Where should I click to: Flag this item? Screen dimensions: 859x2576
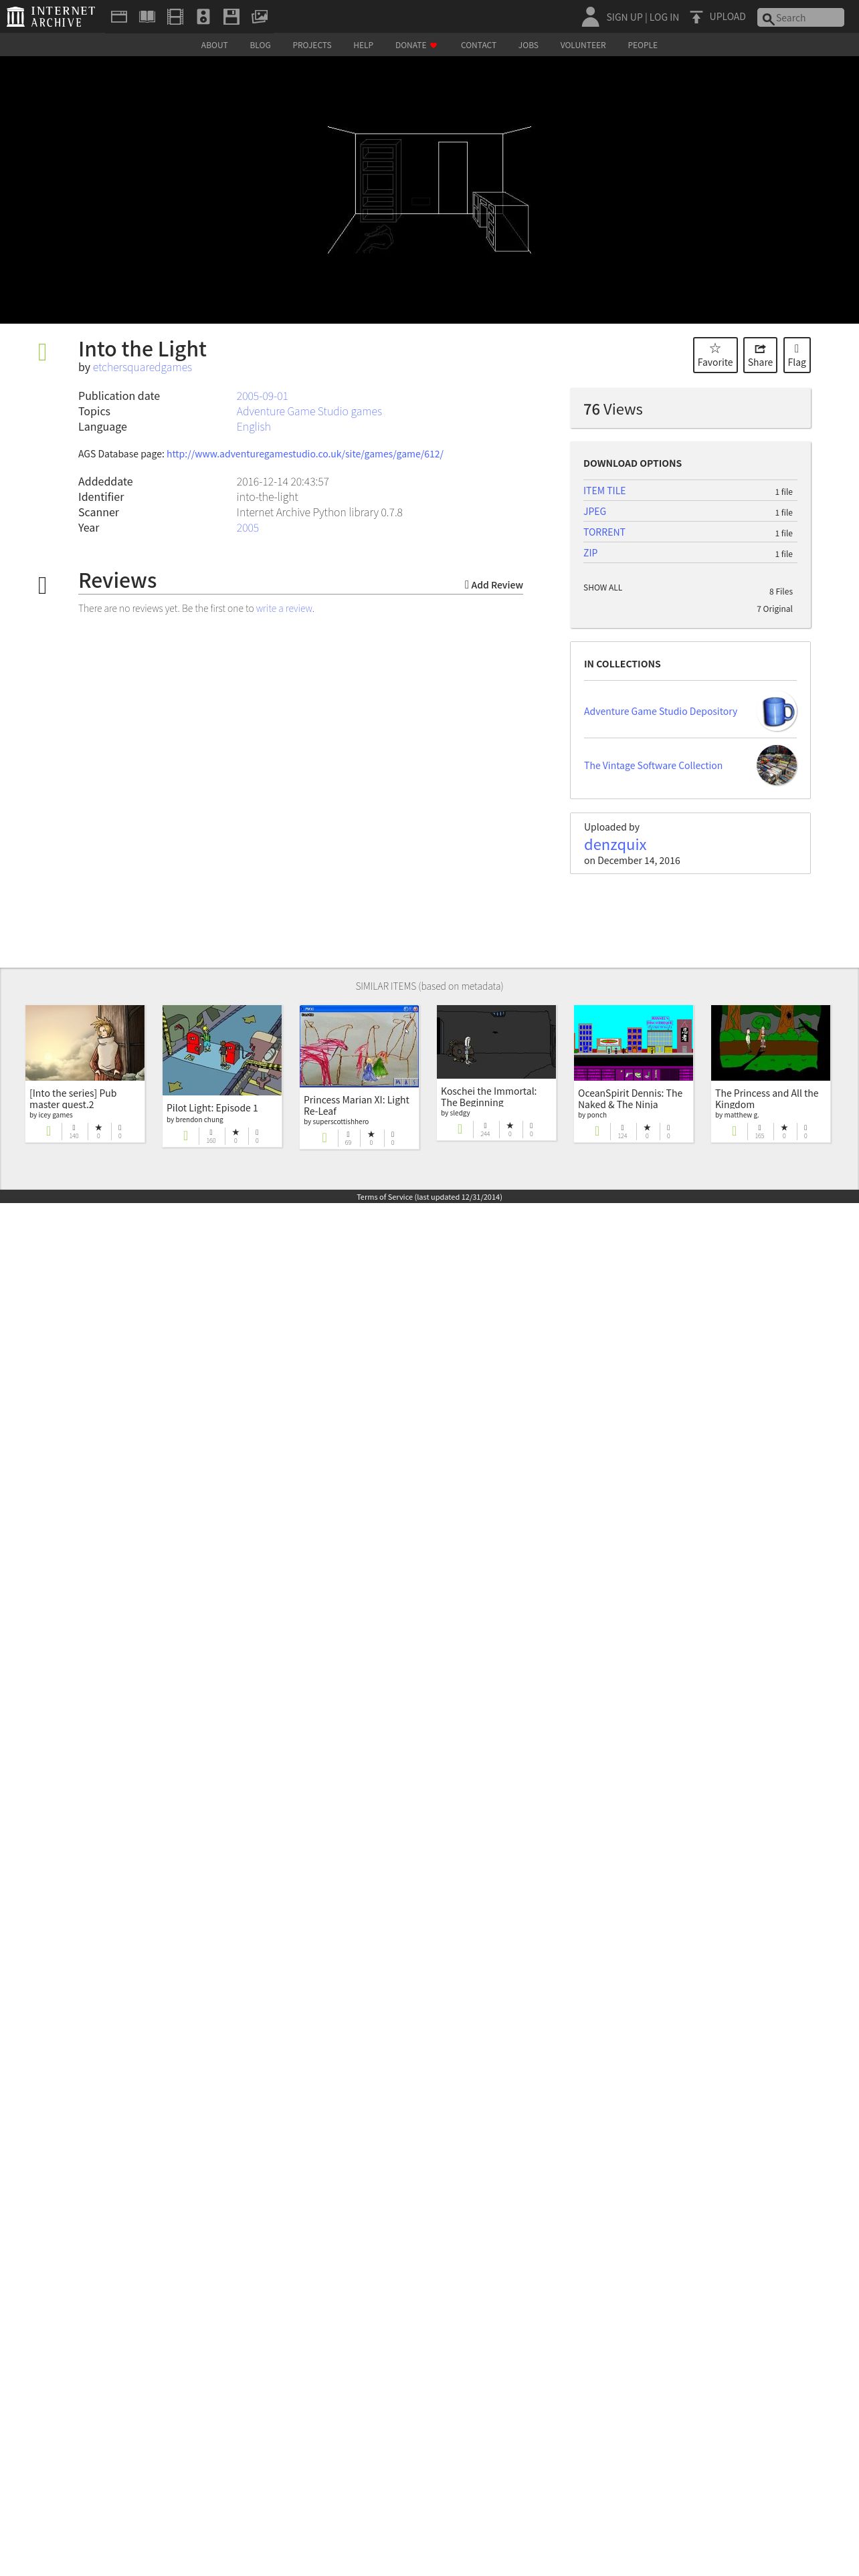(797, 355)
